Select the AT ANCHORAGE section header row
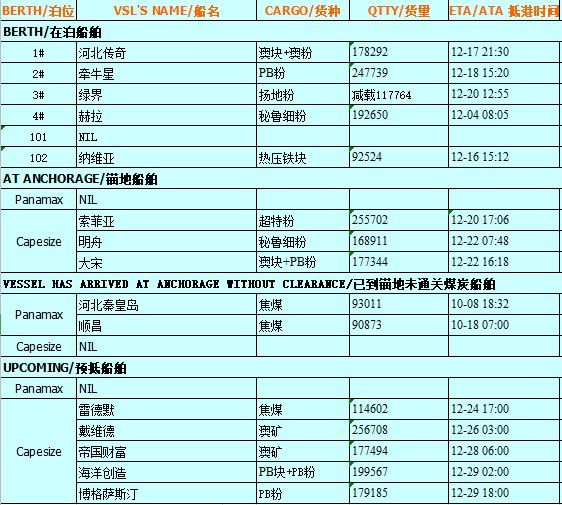This screenshot has height=505, width=562. 281,178
